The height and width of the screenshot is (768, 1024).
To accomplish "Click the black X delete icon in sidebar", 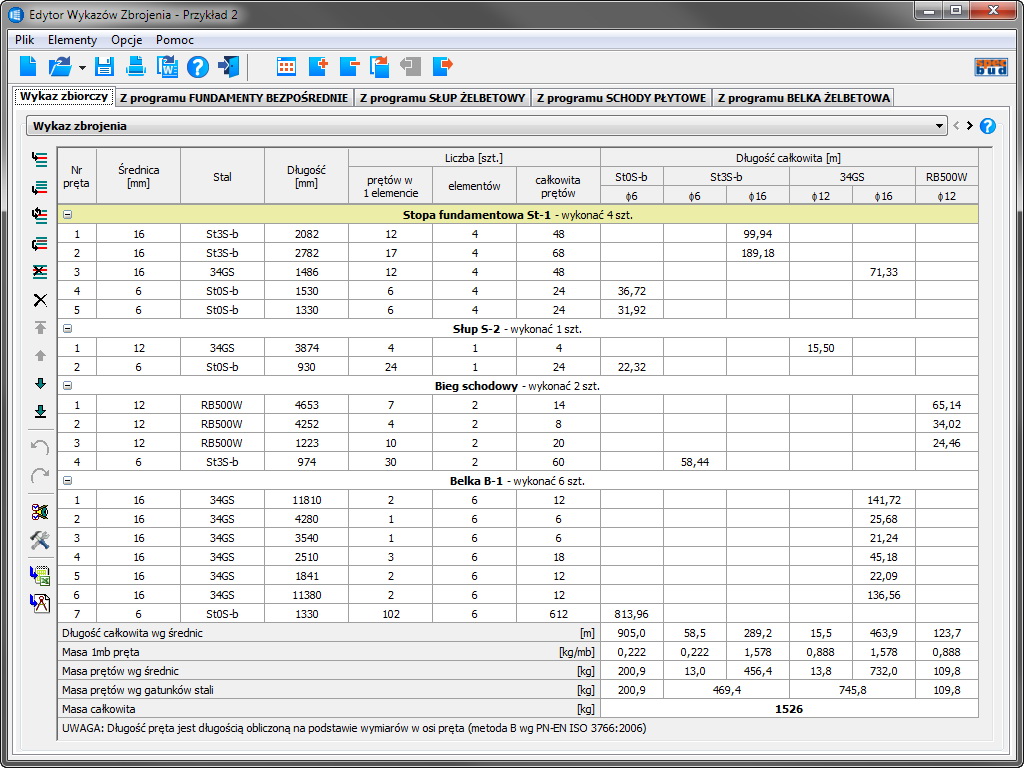I will (40, 300).
